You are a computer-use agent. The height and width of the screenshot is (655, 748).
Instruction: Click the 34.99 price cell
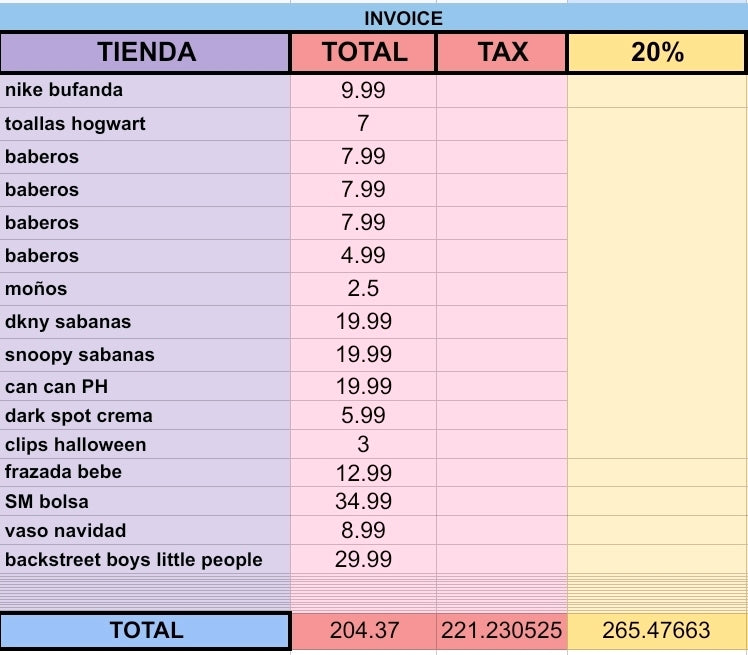click(364, 501)
